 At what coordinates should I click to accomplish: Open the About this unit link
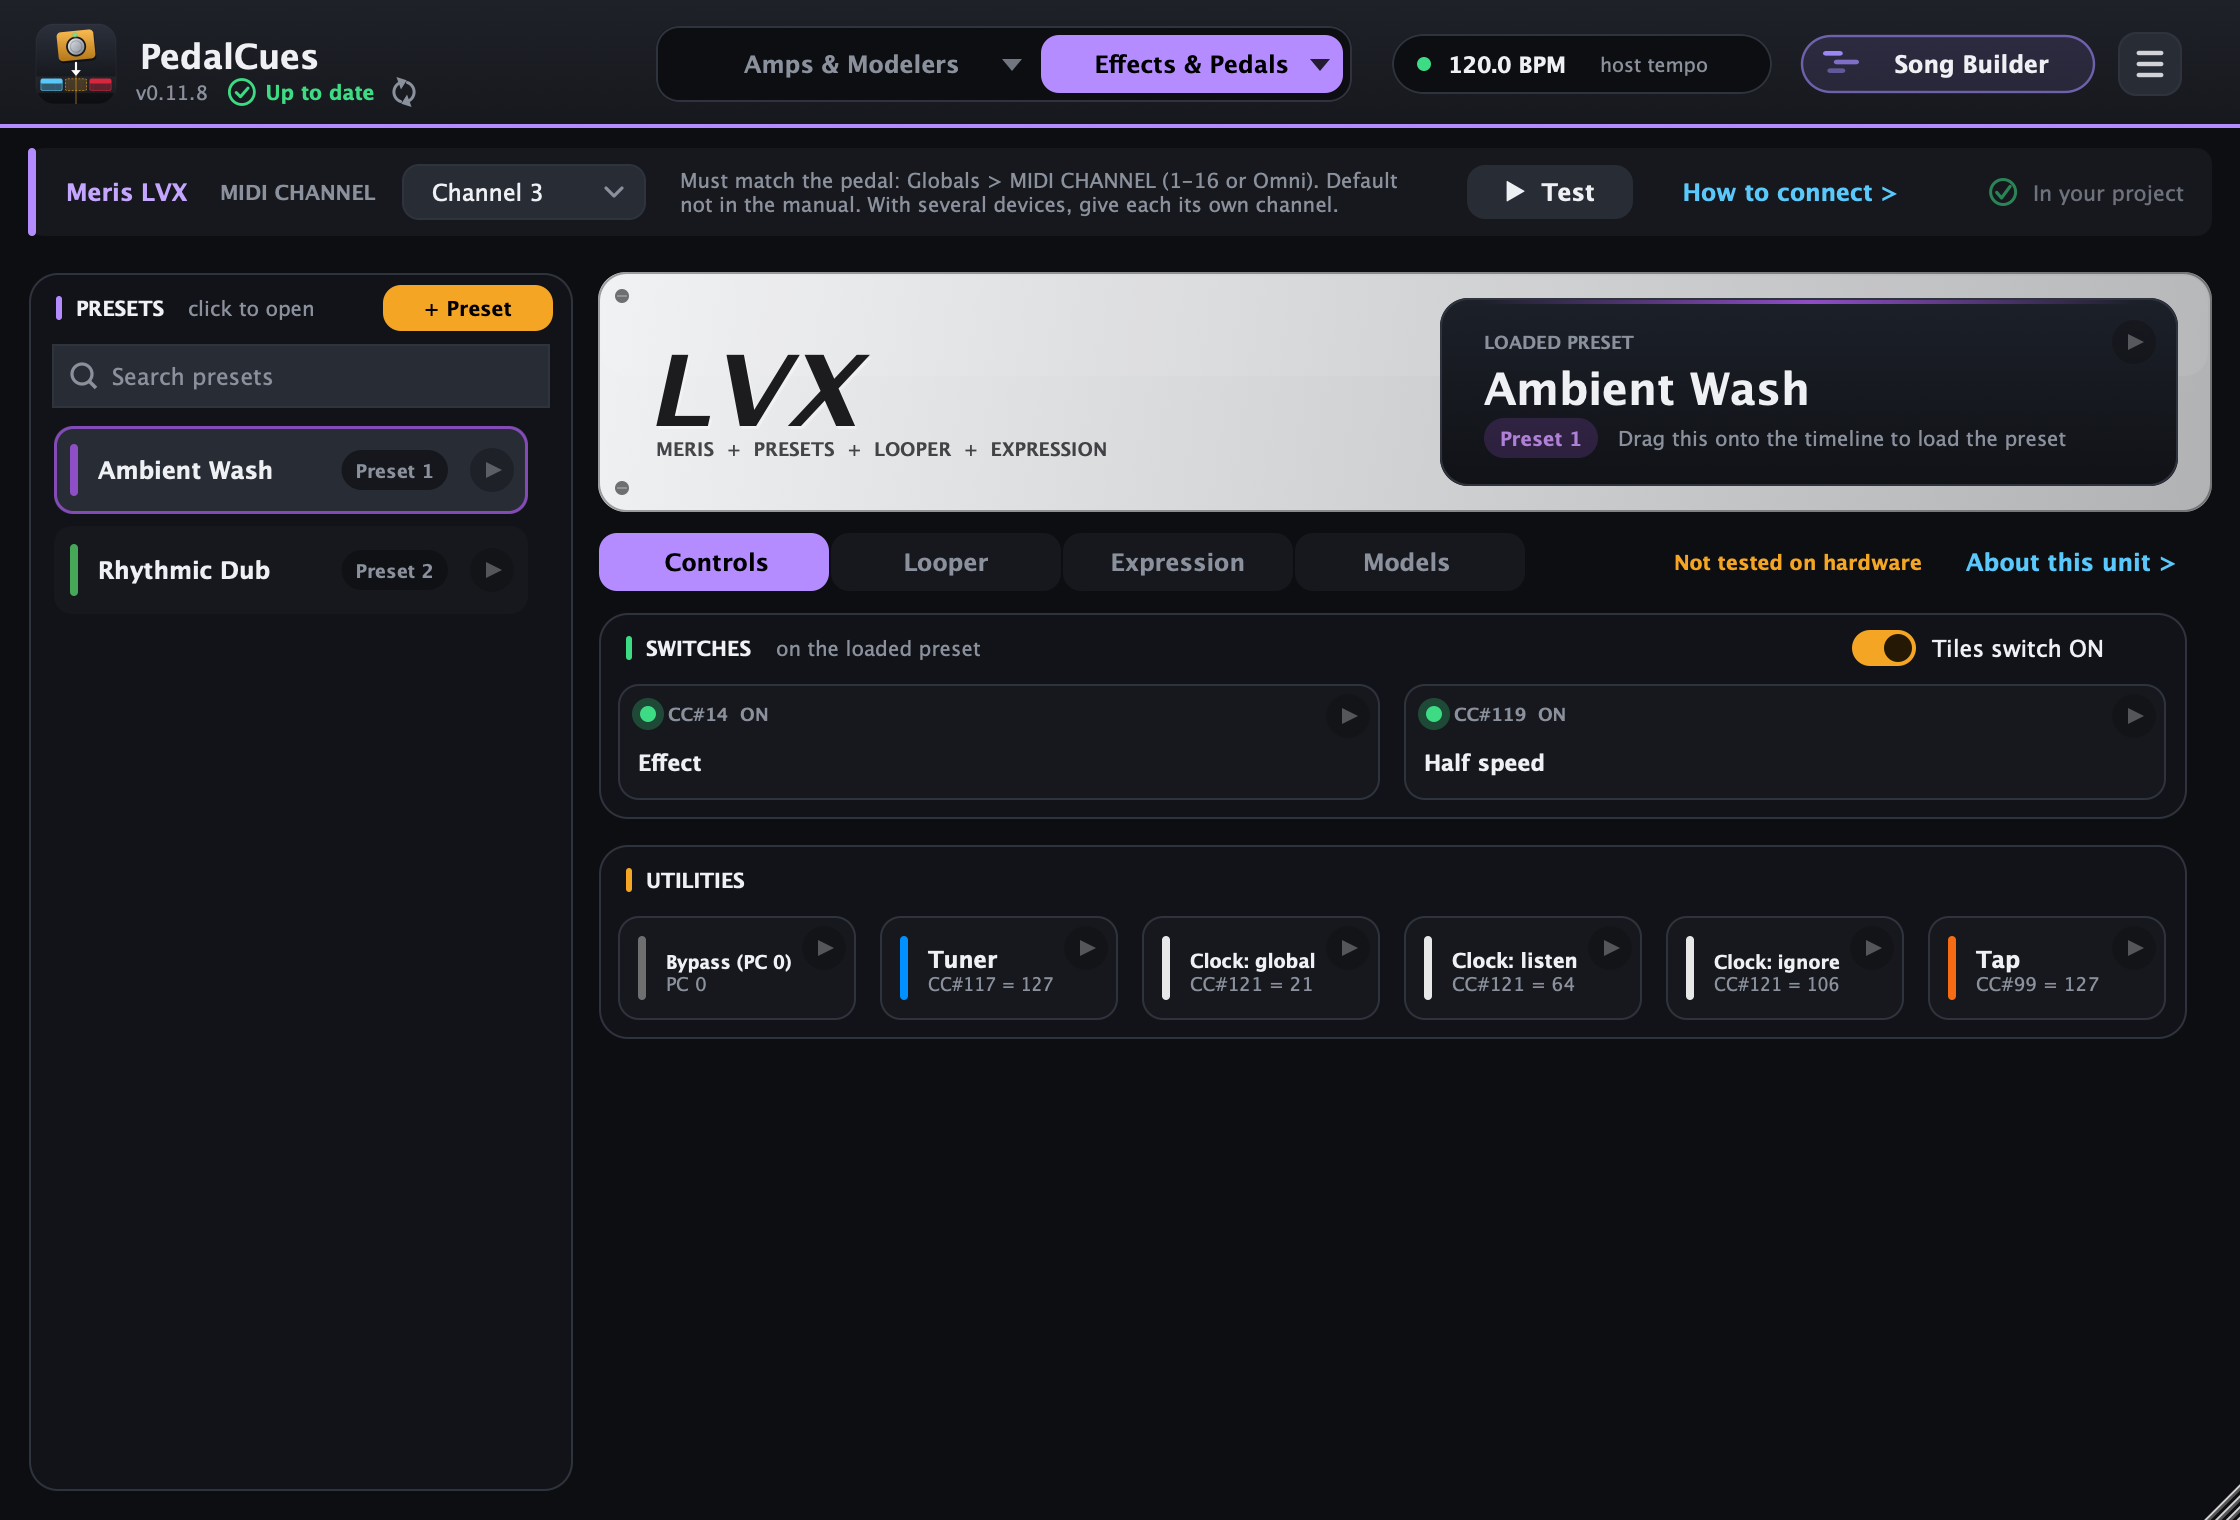pos(2070,562)
